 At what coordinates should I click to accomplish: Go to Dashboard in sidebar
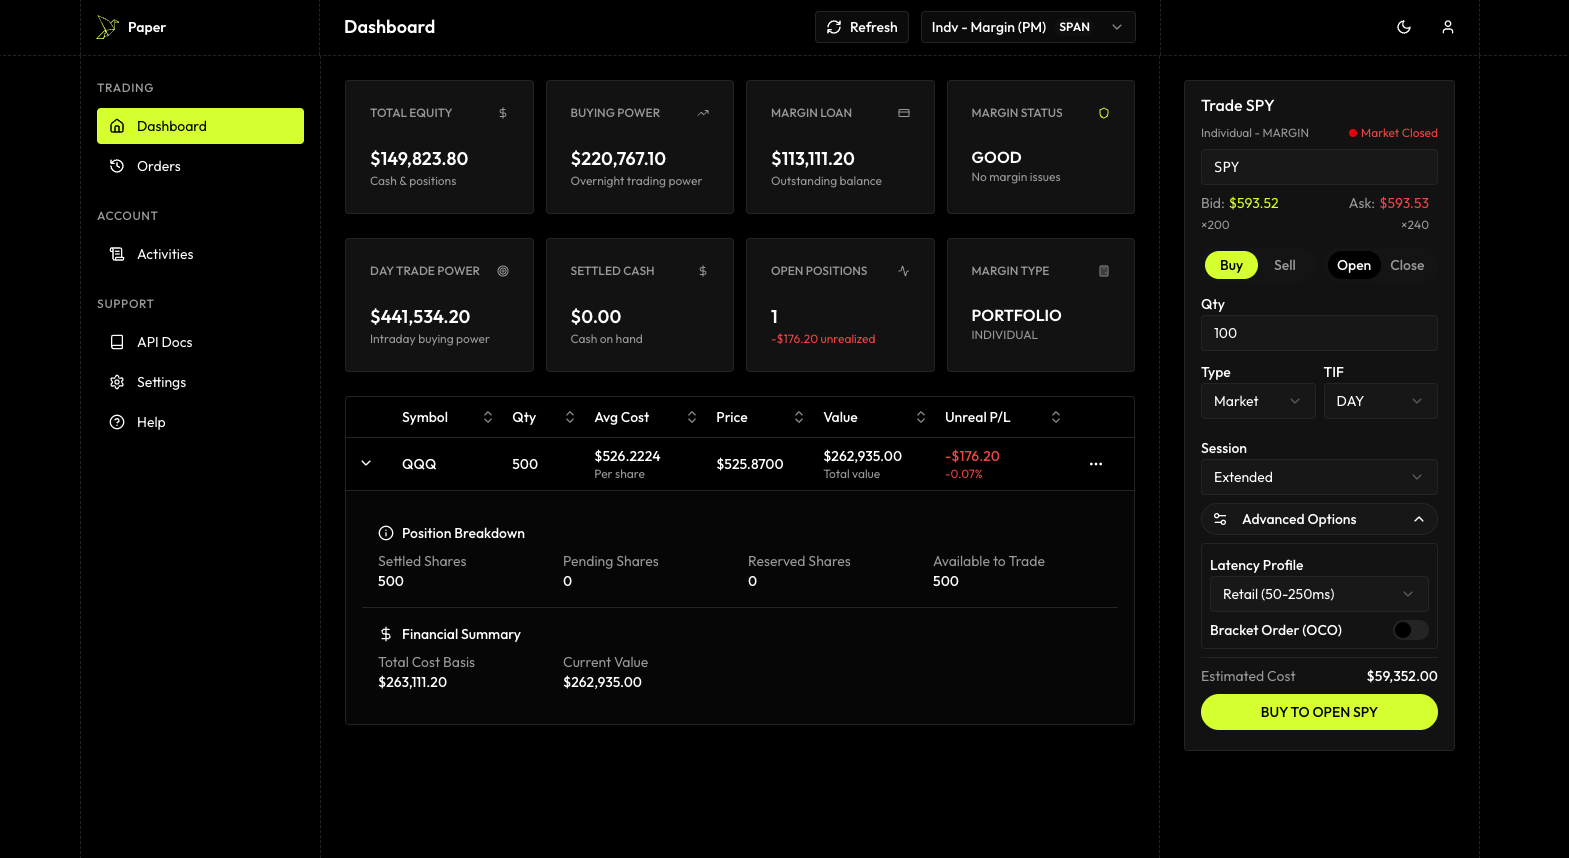coord(200,126)
